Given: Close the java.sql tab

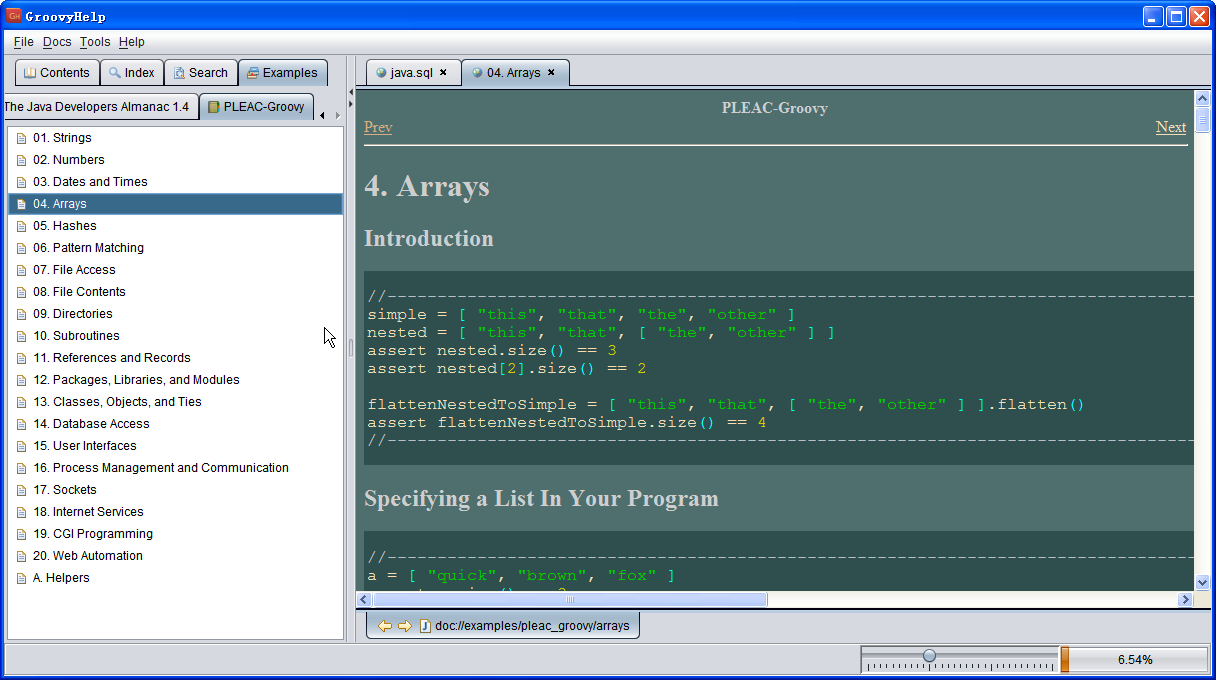Looking at the screenshot, I should pos(443,73).
